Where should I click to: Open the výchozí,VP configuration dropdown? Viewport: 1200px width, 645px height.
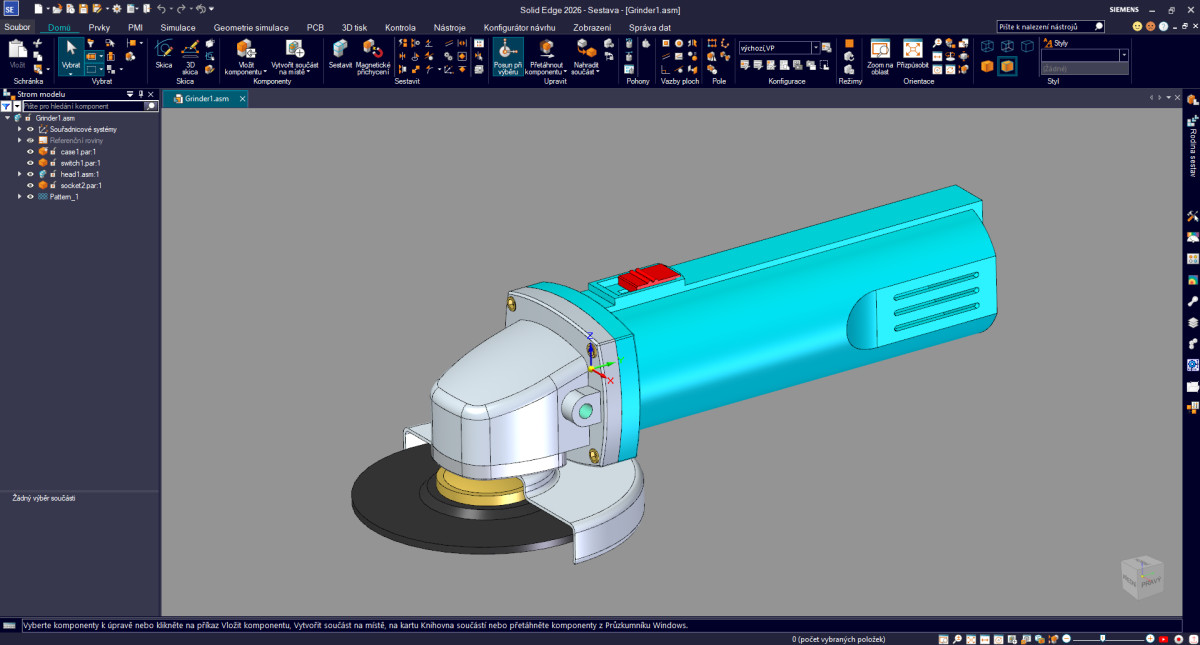(x=815, y=47)
